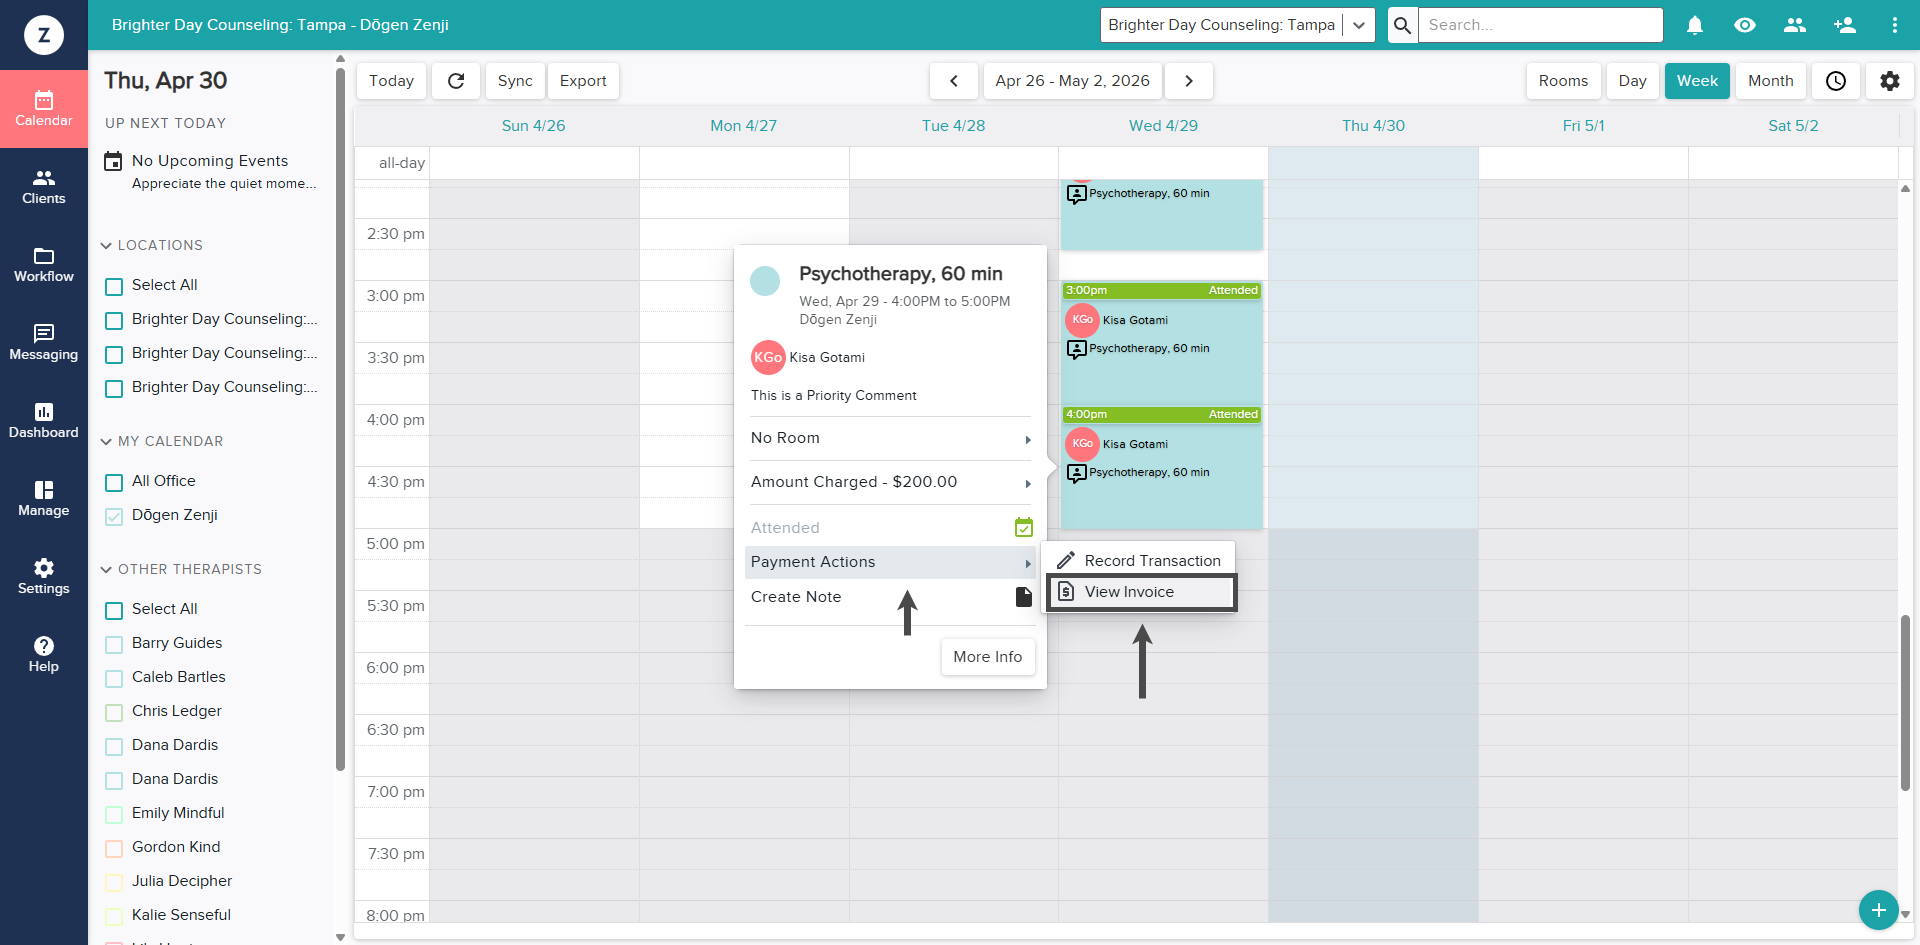Refresh the calendar
Screen dimensions: 1920x945
tap(456, 81)
